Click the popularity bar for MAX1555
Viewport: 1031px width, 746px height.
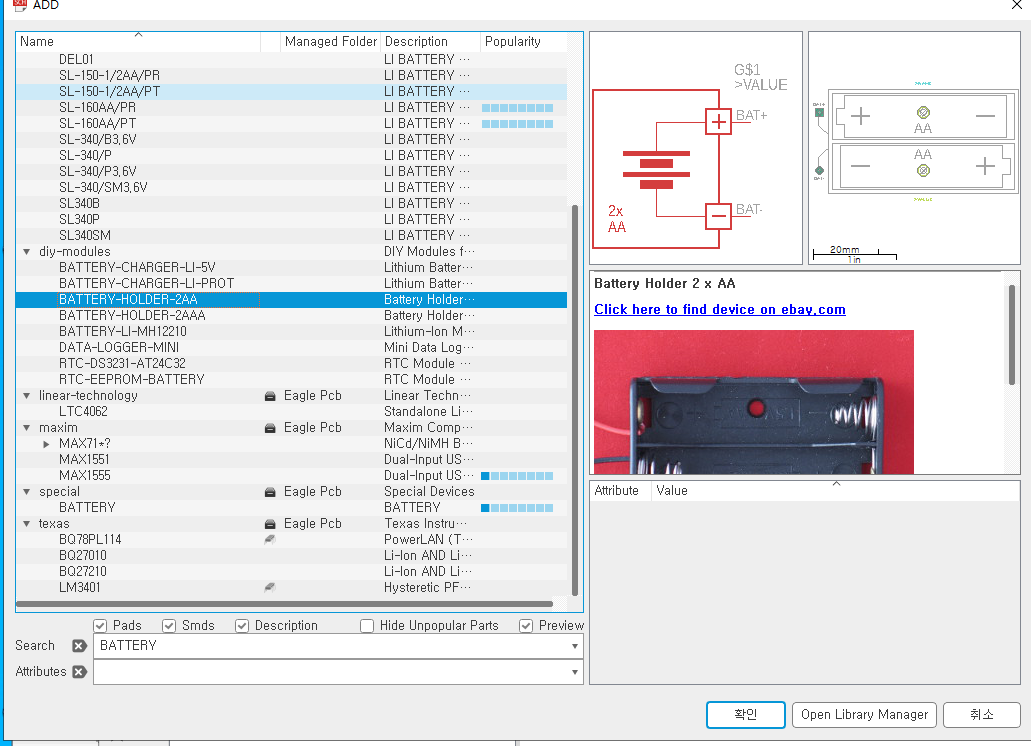(x=517, y=476)
